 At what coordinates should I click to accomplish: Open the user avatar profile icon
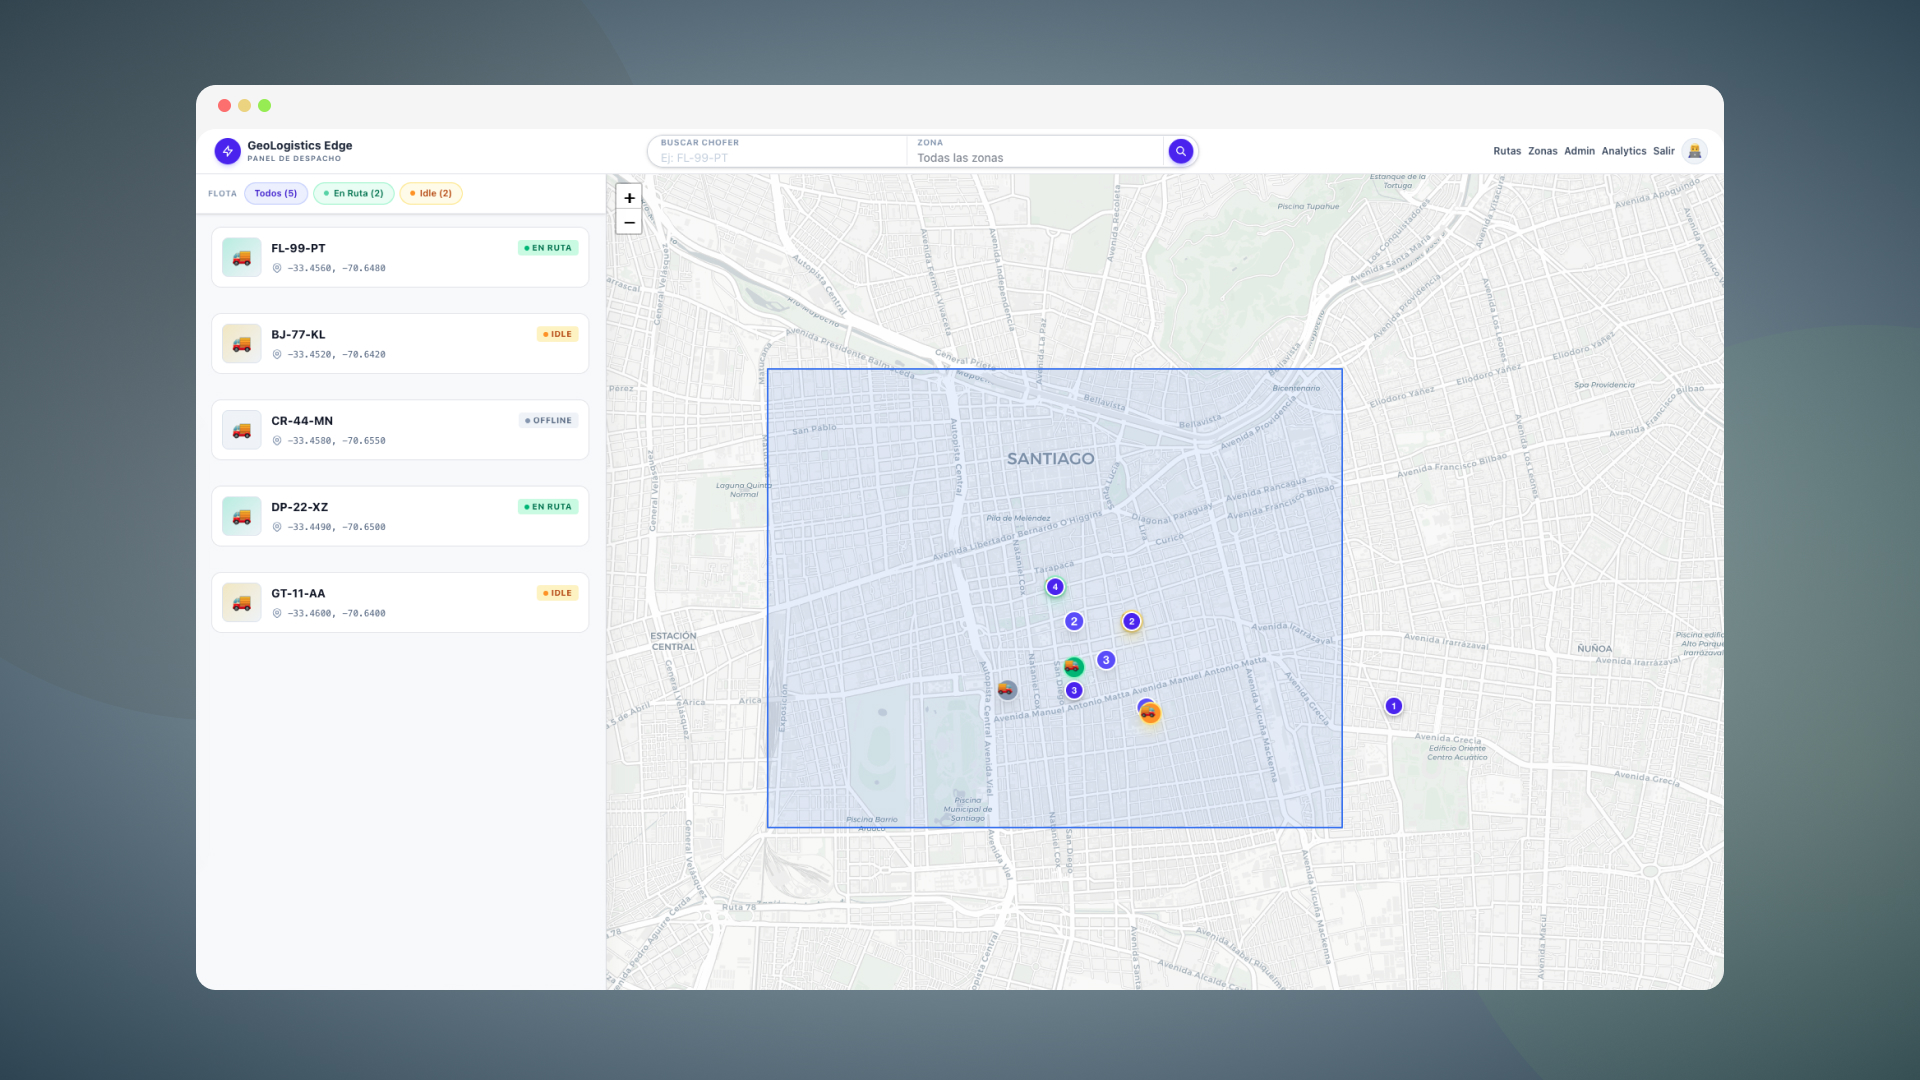(x=1694, y=151)
